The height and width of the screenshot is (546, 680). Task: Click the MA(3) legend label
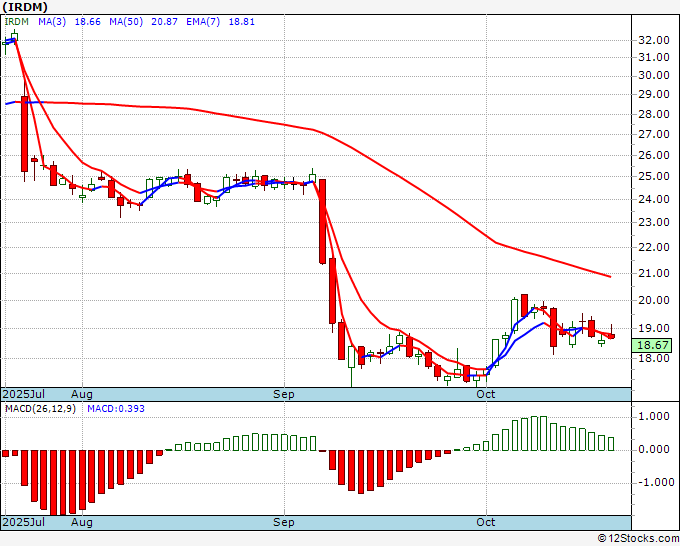(x=52, y=22)
